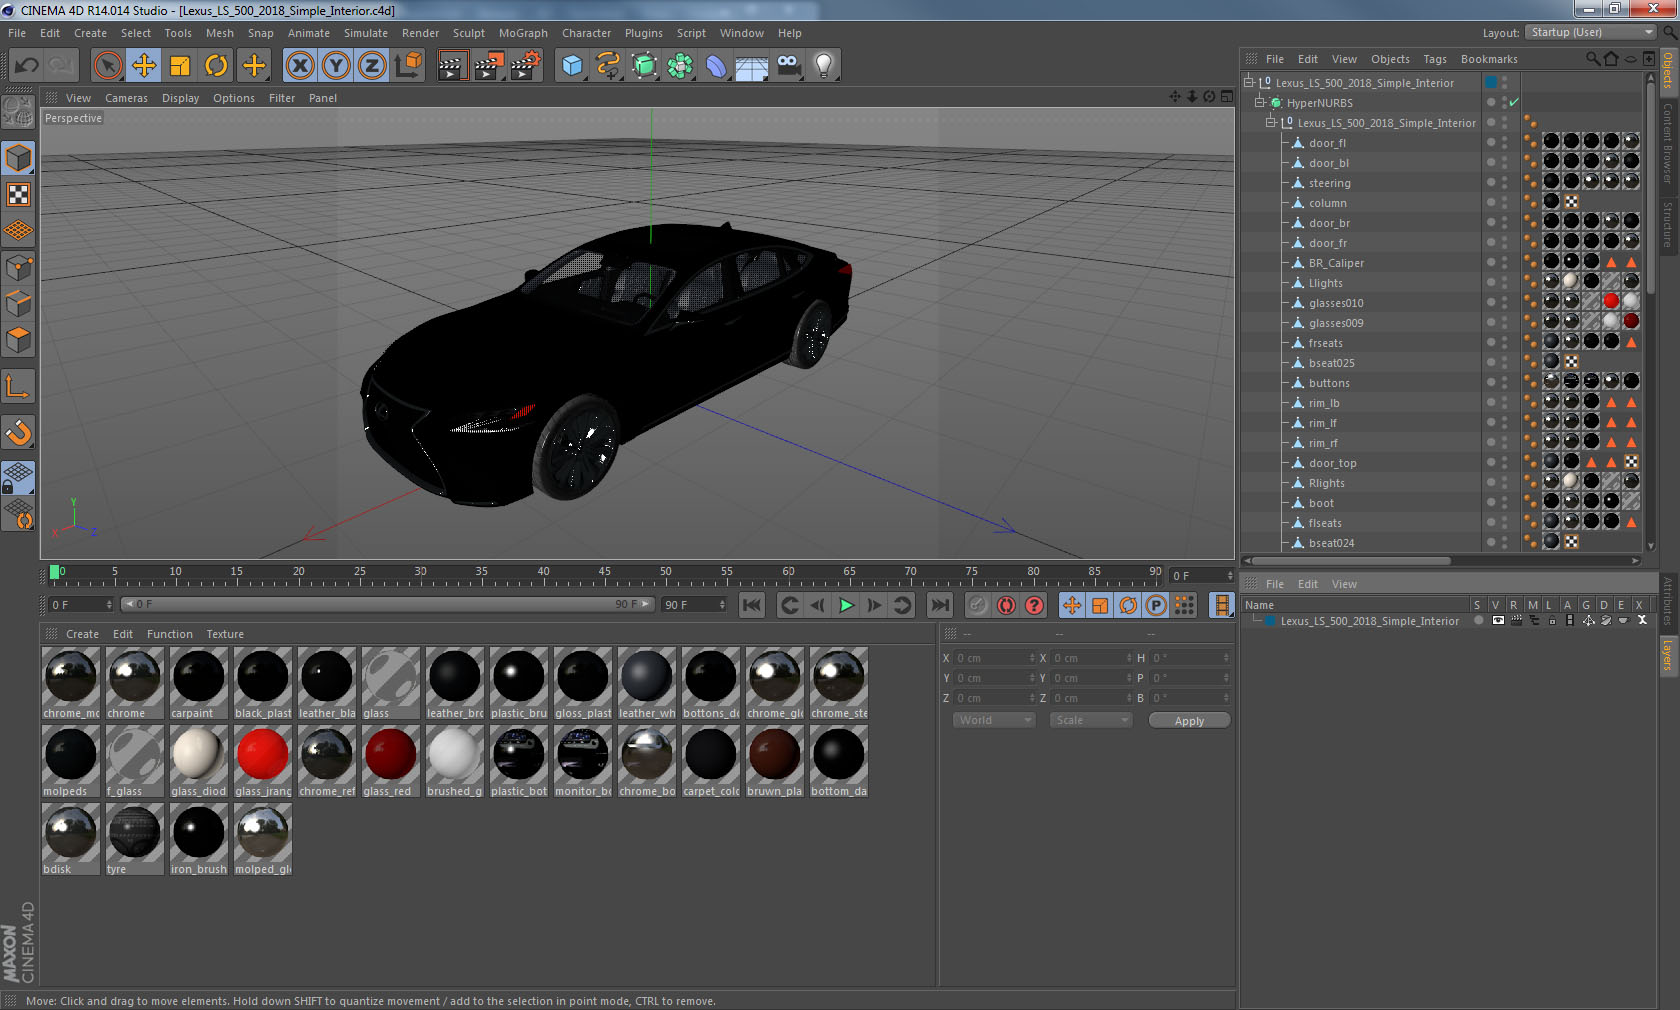
Task: Toggle Z axis lock
Action: pos(372,66)
